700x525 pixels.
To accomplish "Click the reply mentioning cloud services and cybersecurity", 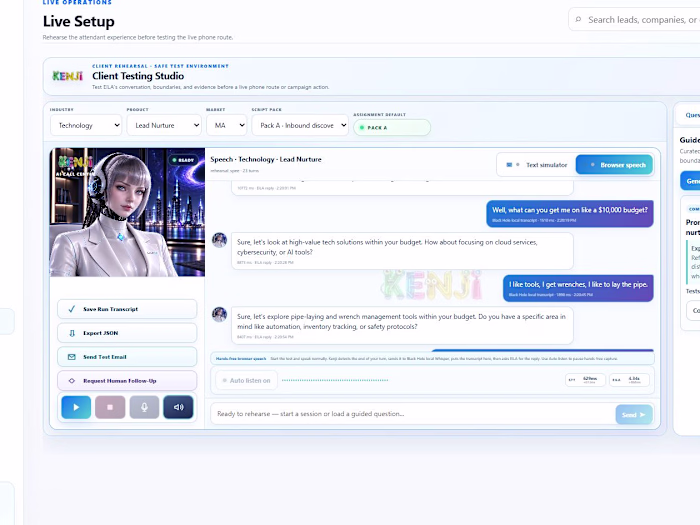I will click(402, 251).
